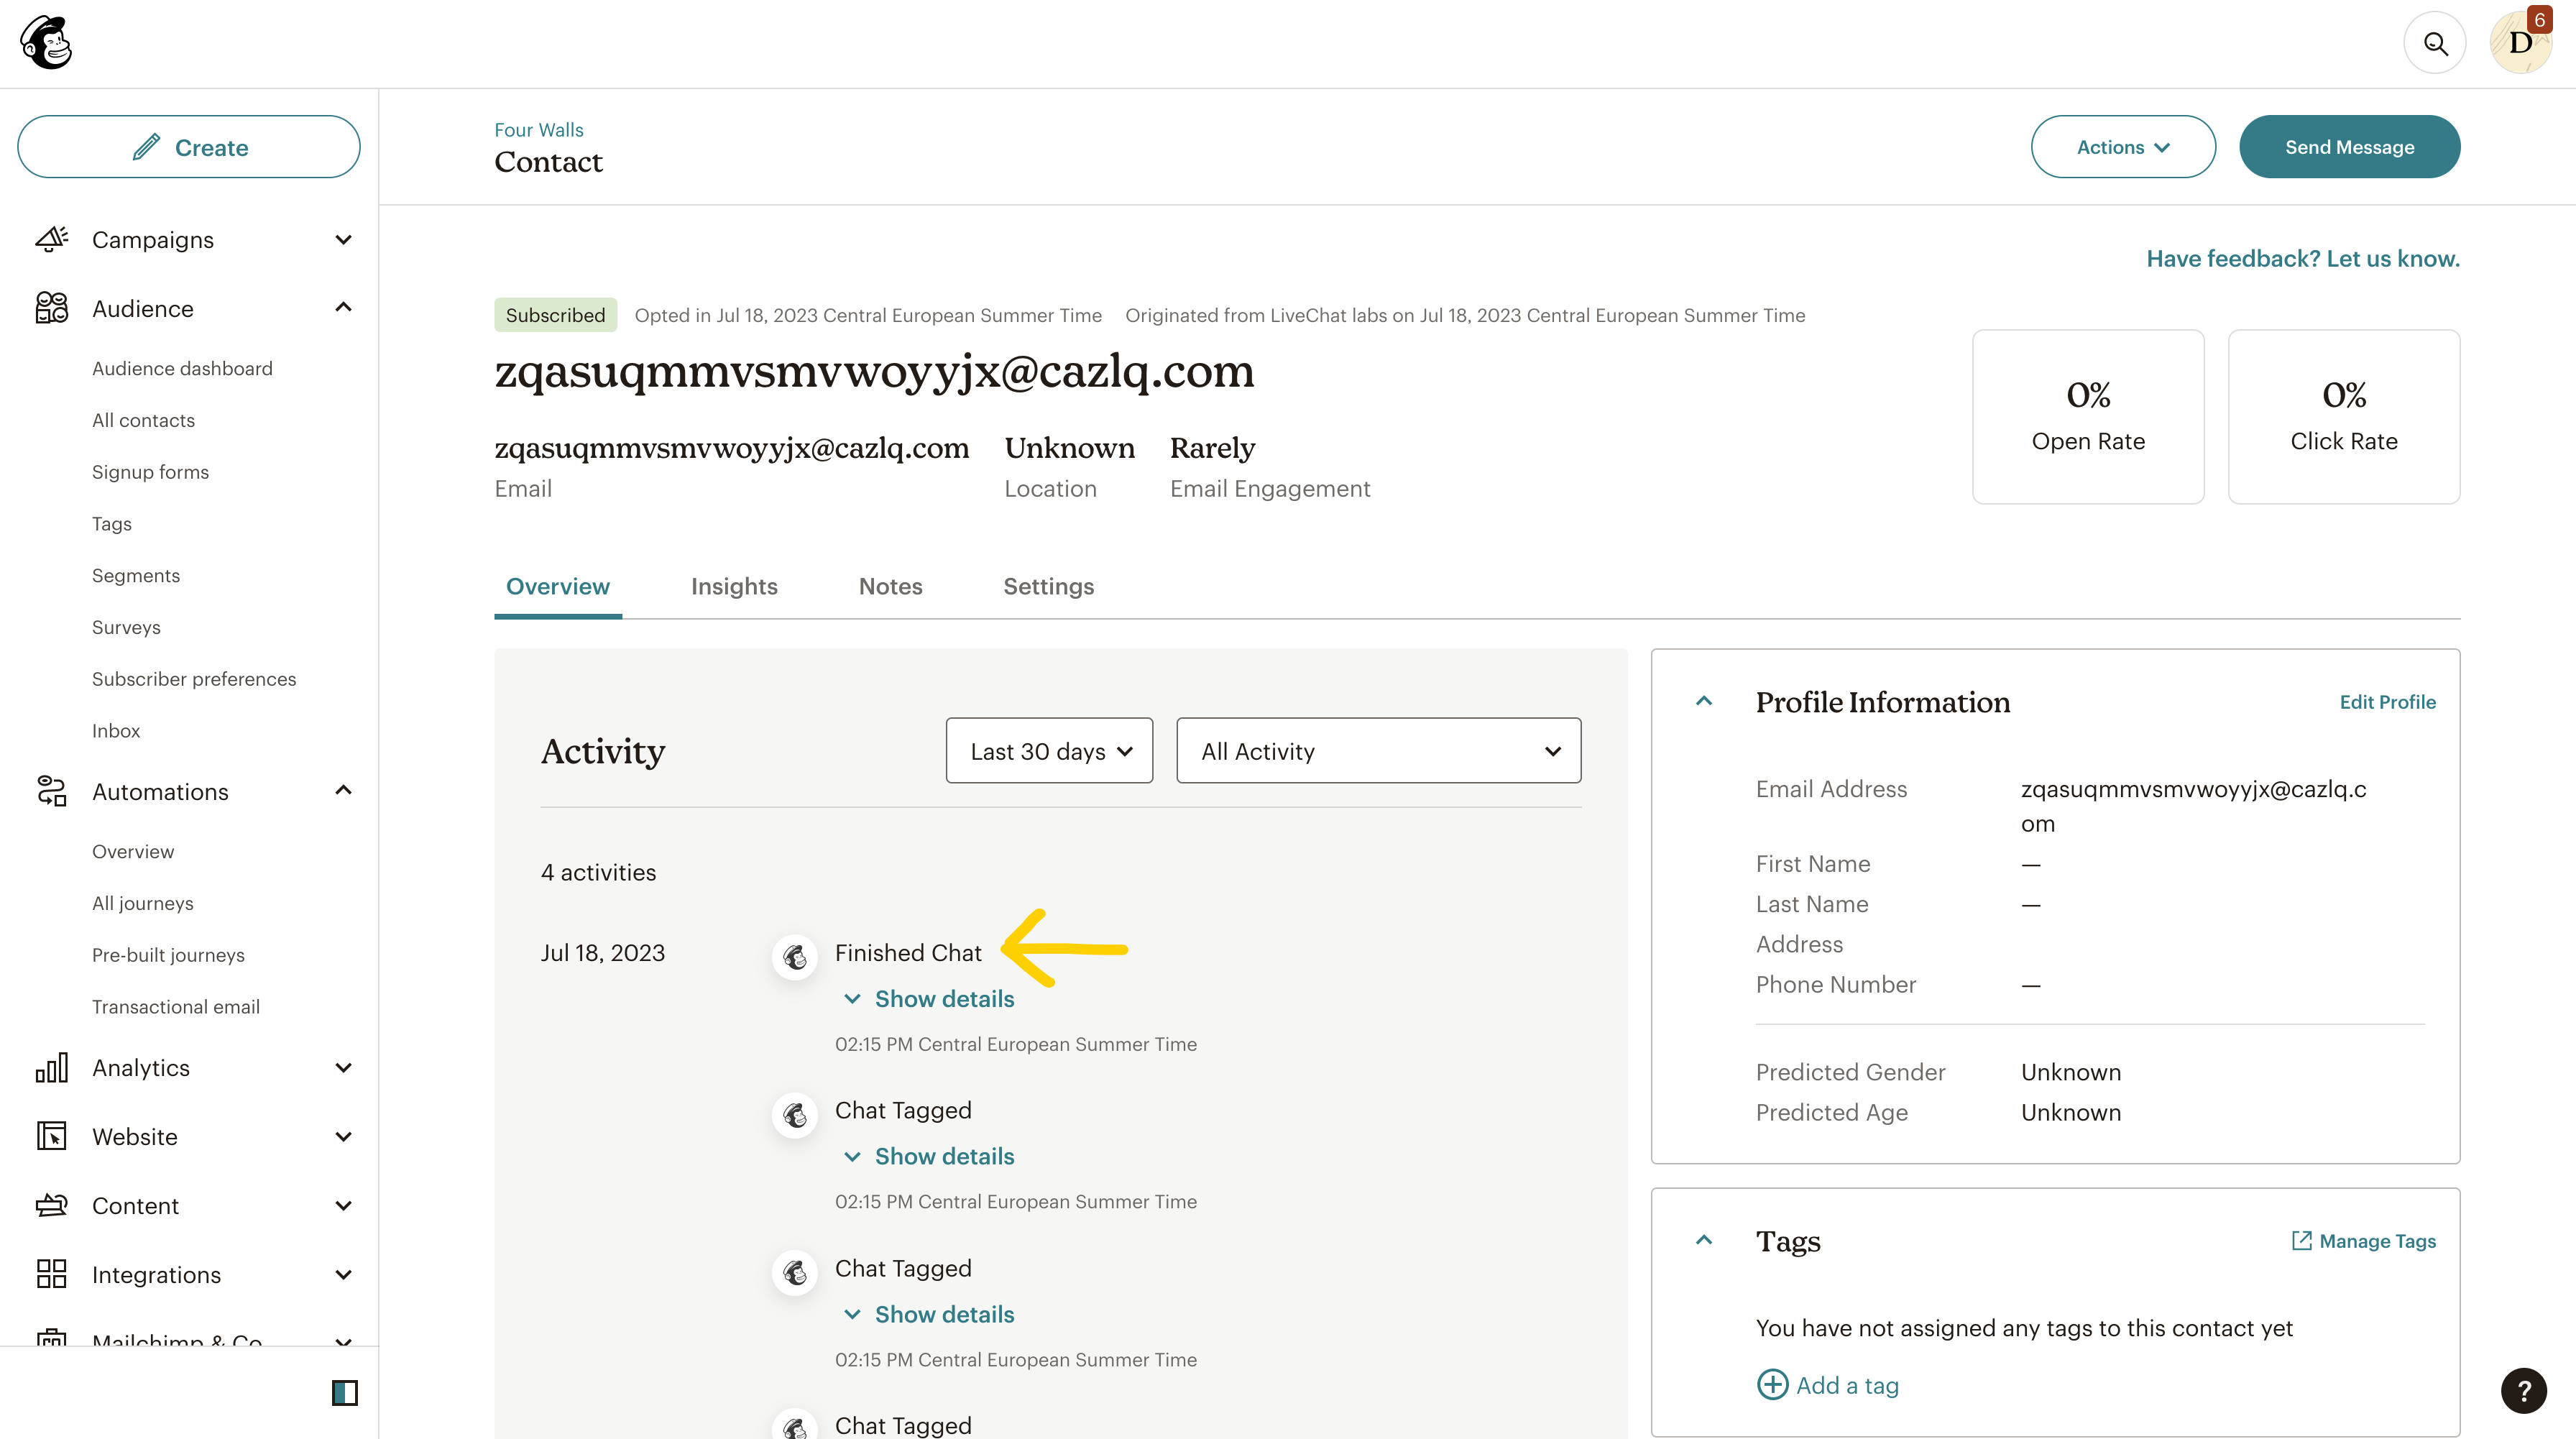Click the Integrations grid icon
This screenshot has width=2576, height=1439.
tap(52, 1274)
